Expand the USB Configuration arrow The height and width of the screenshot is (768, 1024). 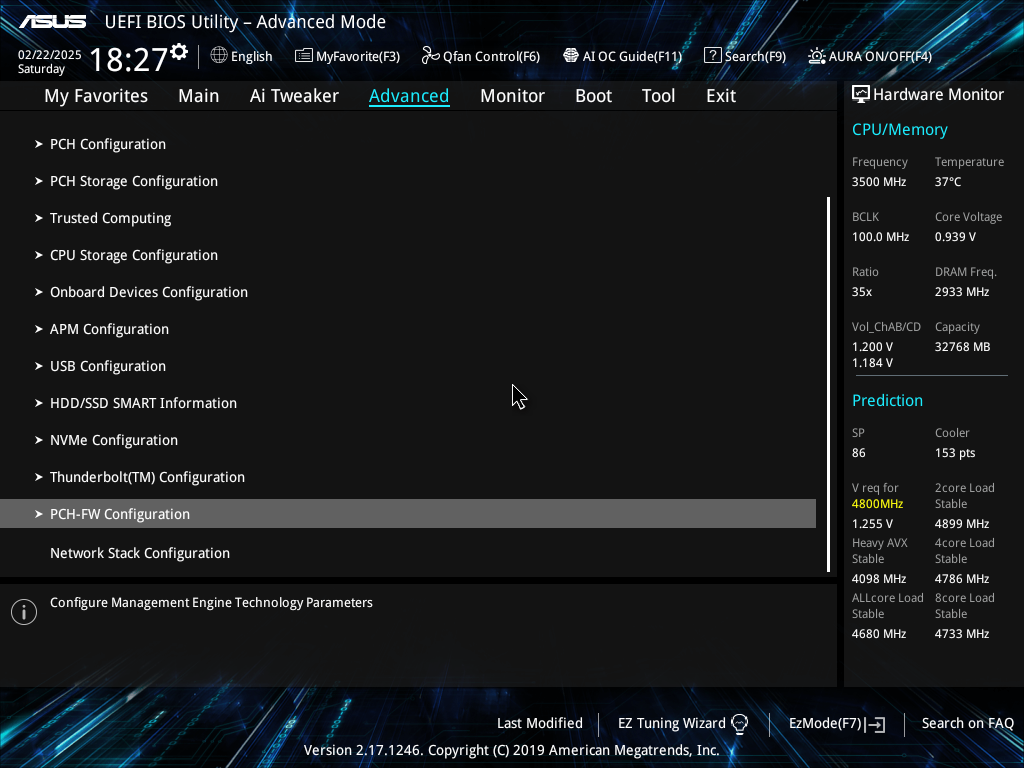point(39,366)
